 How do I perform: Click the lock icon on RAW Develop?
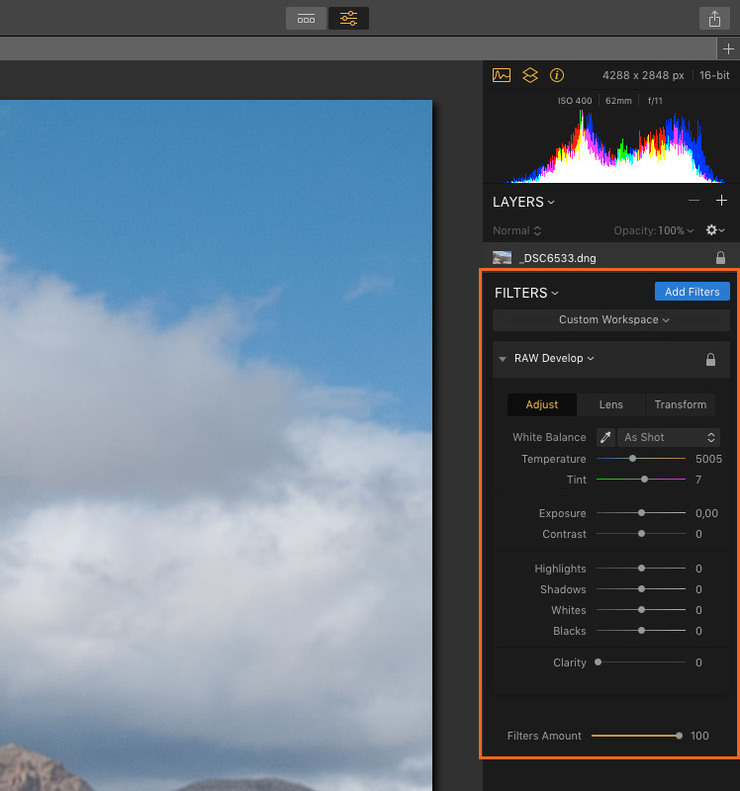coord(711,359)
